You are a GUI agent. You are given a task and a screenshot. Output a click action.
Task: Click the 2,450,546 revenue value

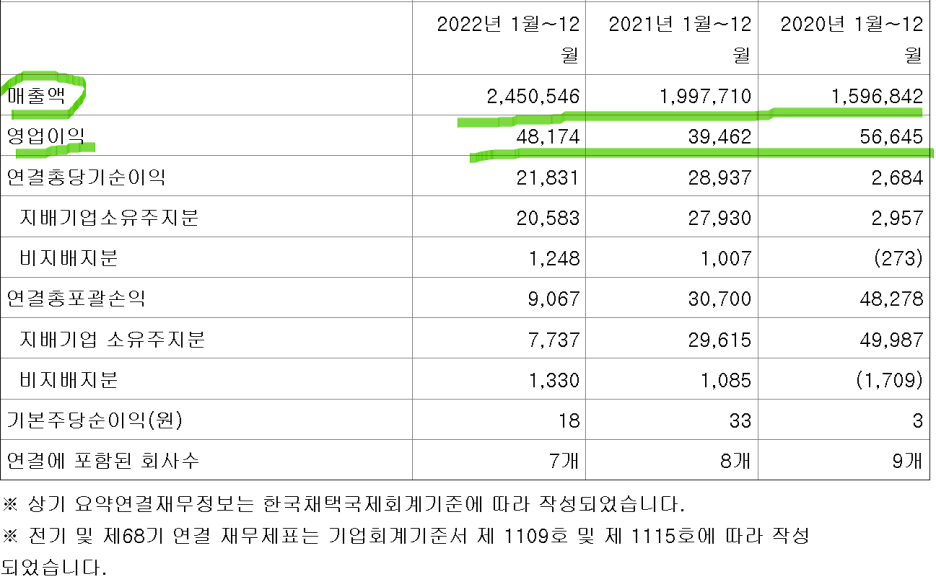(533, 96)
